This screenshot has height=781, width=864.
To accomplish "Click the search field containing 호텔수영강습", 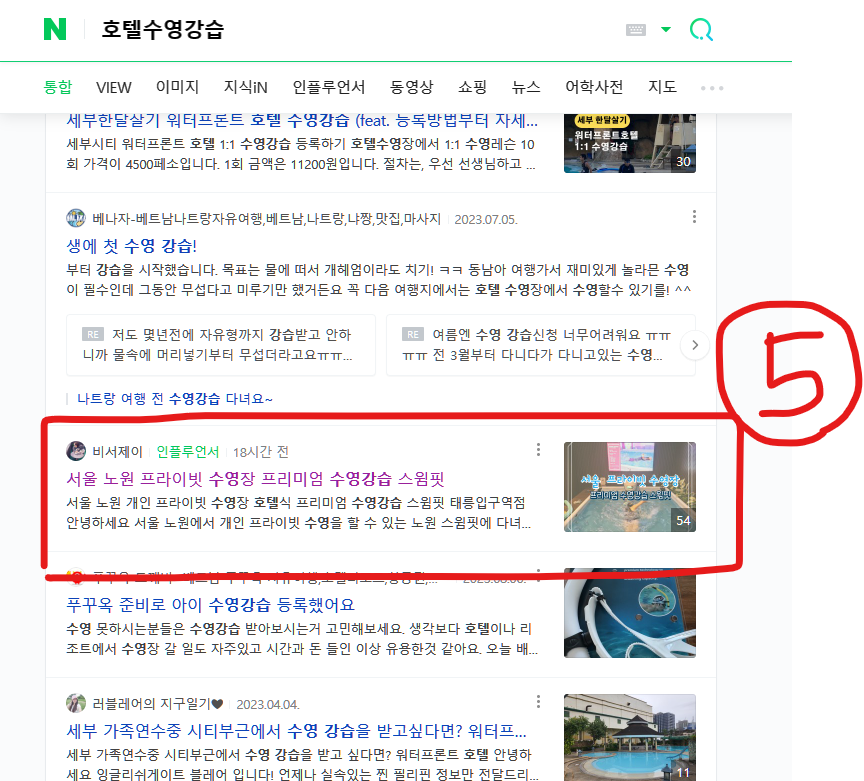I will 353,29.
